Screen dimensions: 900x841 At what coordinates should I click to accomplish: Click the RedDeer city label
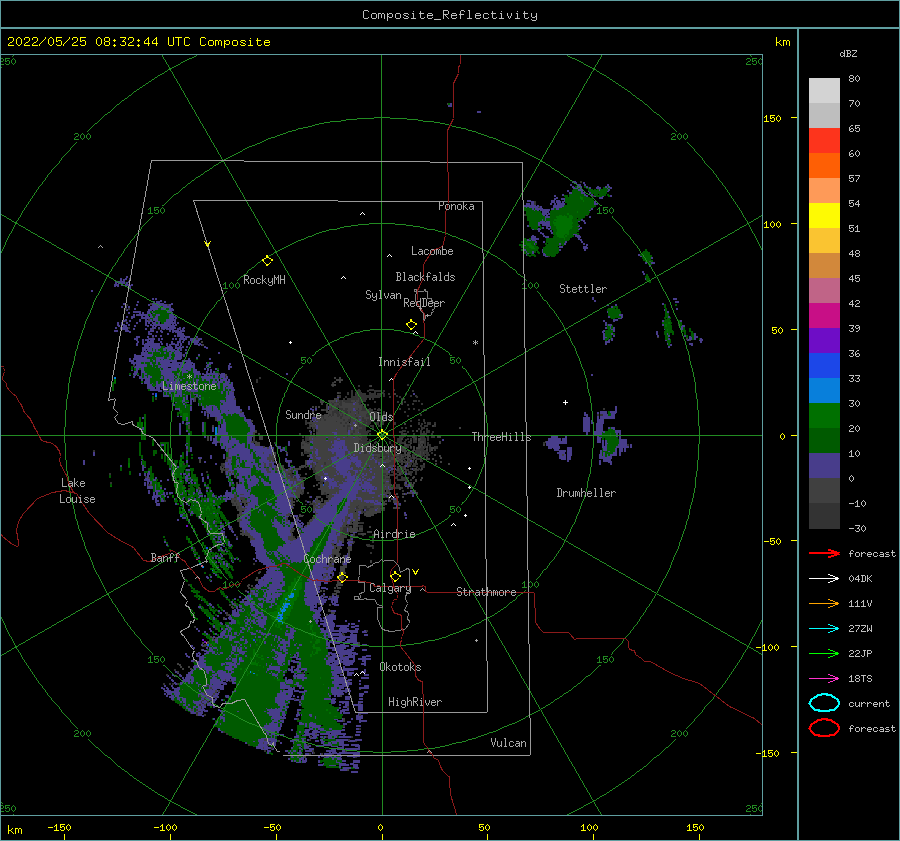424,303
